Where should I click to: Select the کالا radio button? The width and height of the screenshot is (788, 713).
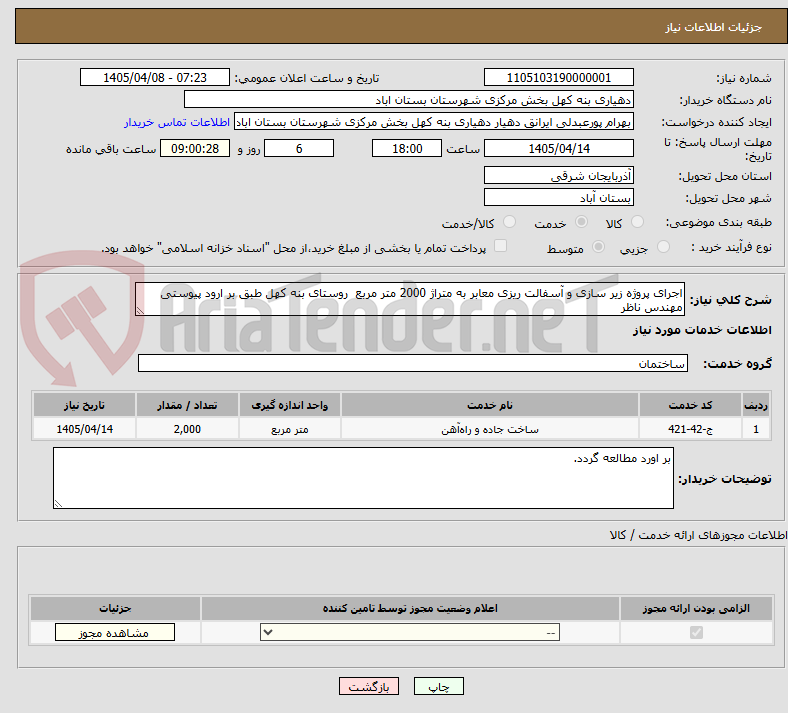(637, 222)
